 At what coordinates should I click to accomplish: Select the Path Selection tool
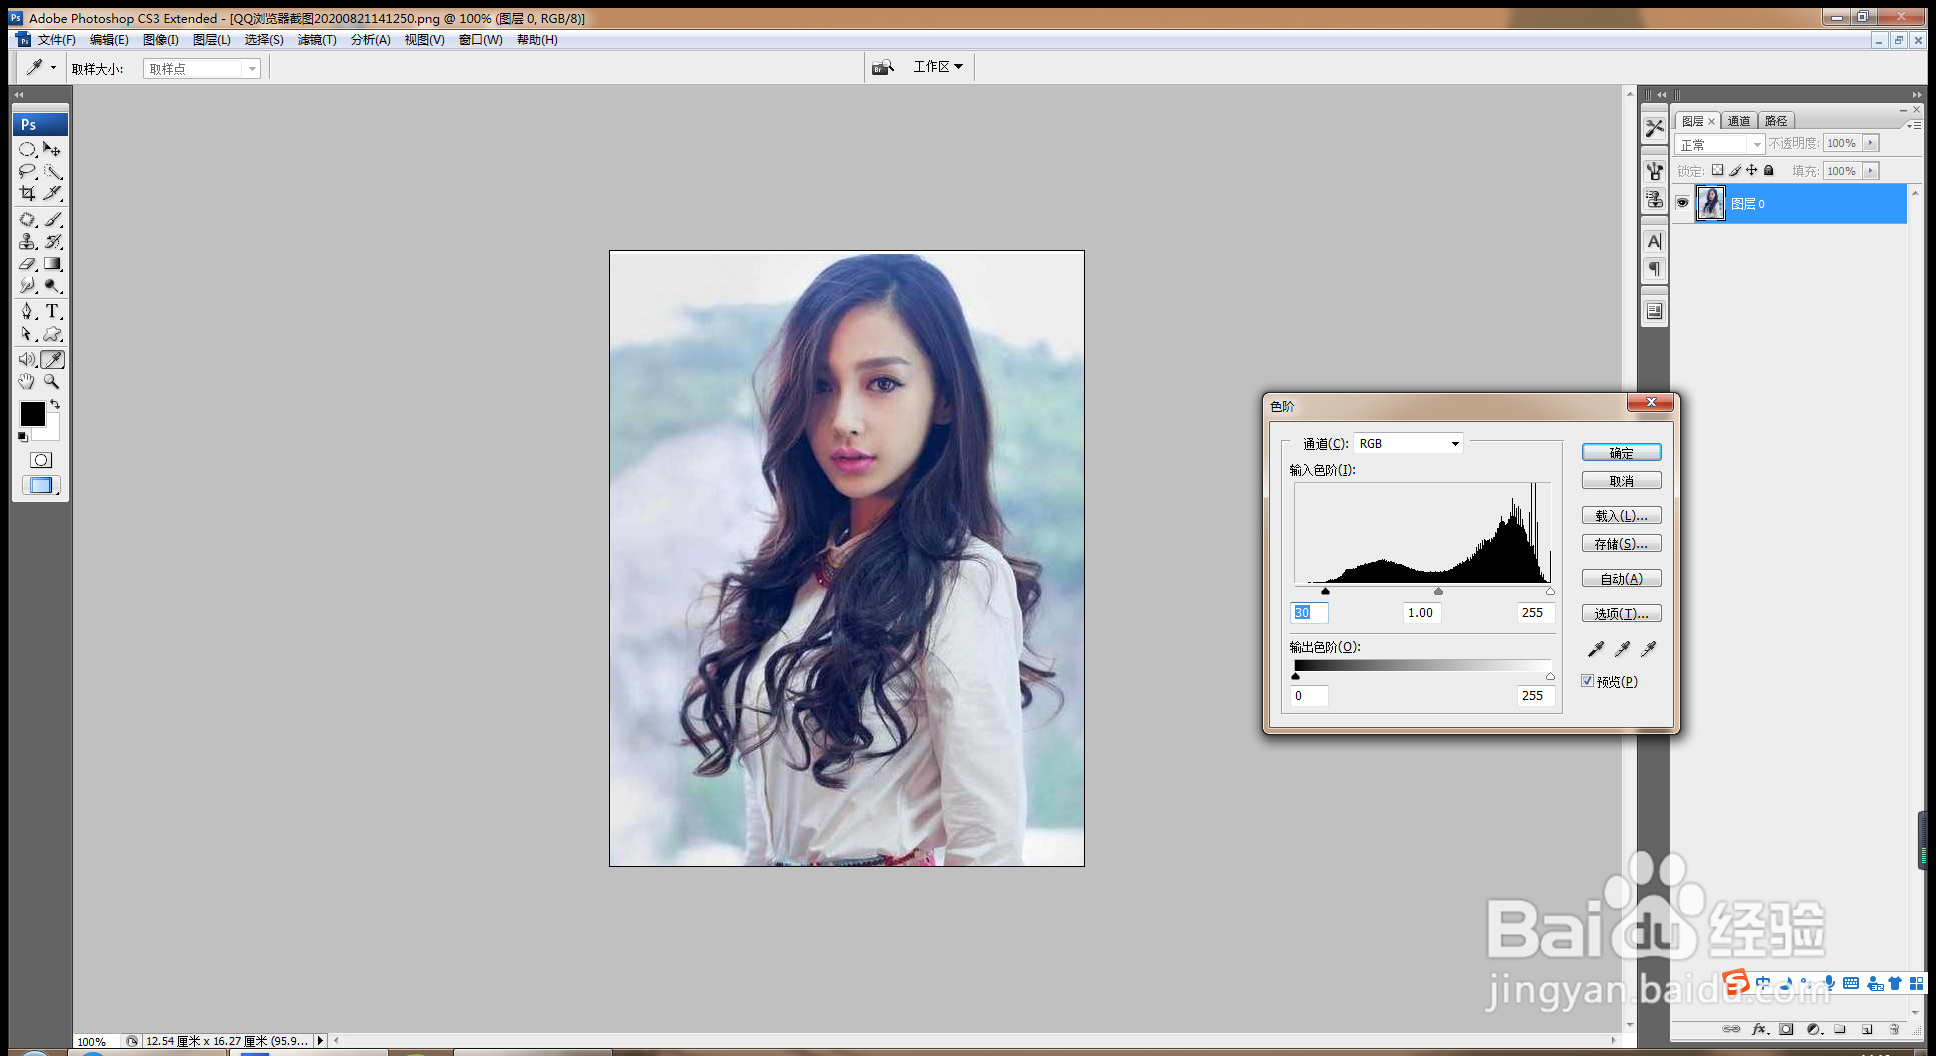[x=27, y=334]
